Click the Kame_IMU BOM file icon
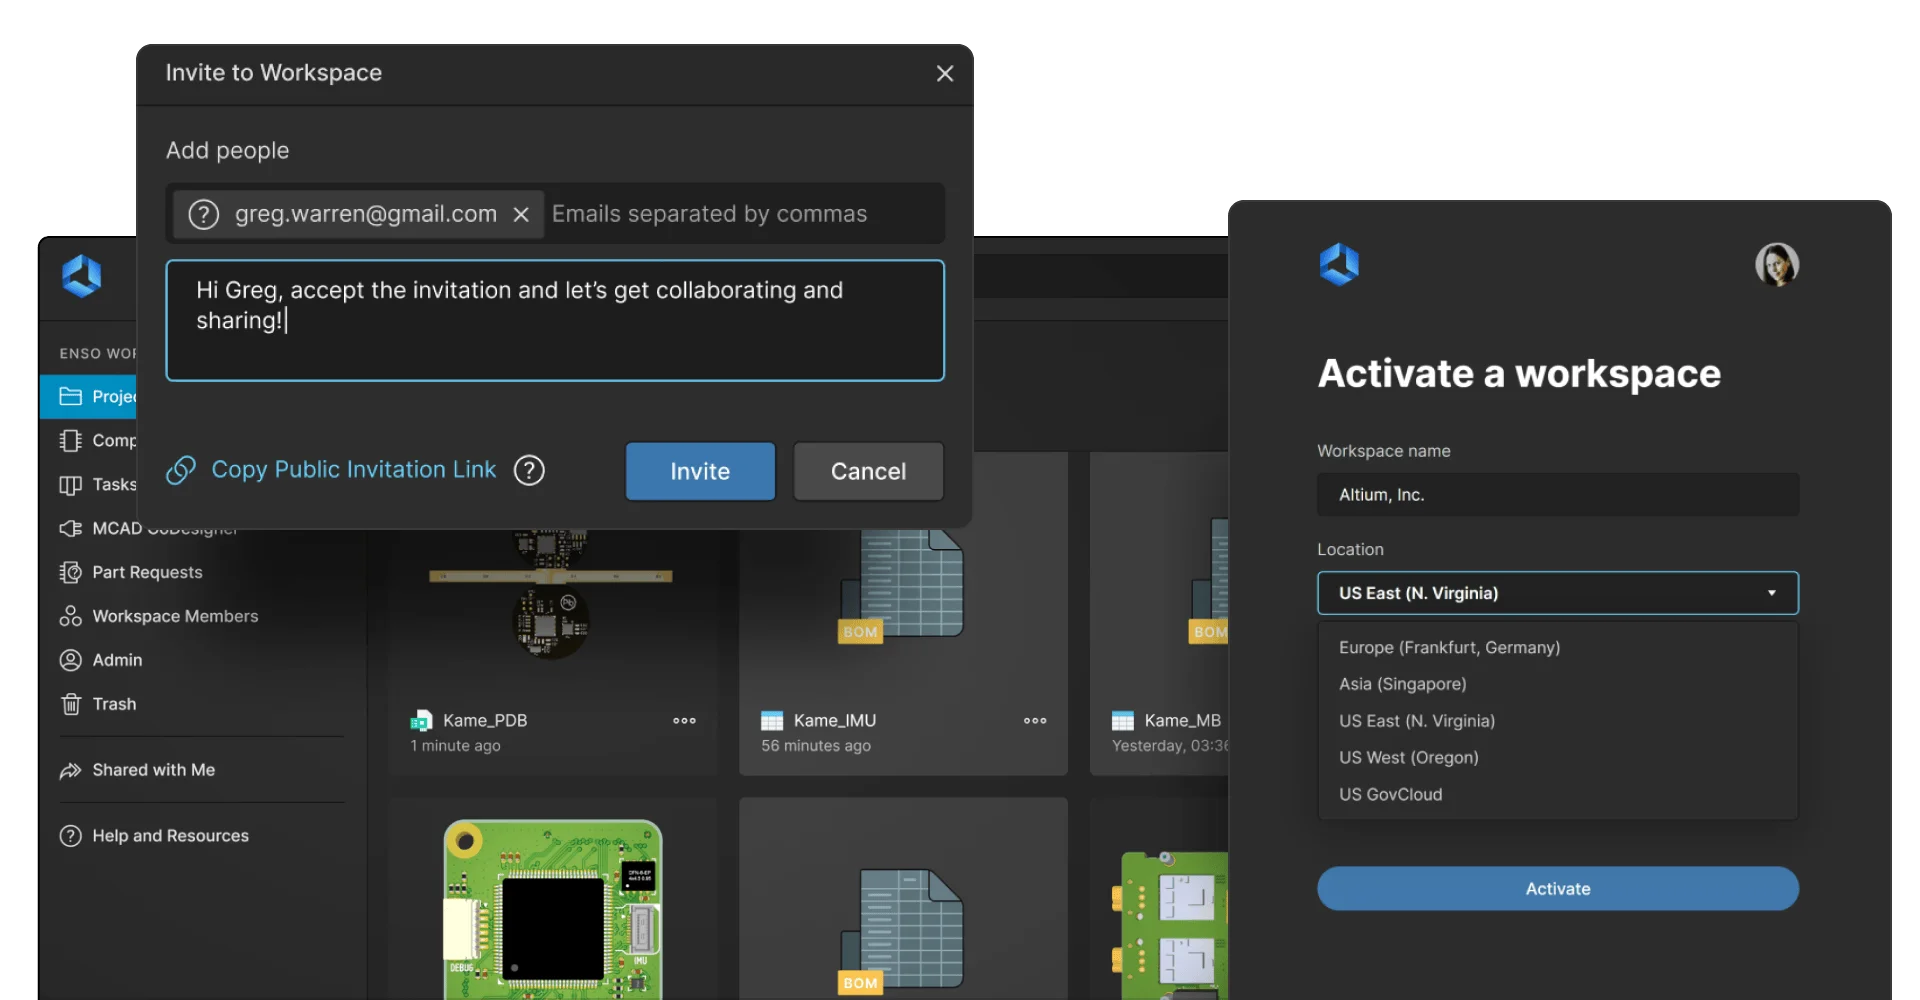1920x1000 pixels. 772,720
